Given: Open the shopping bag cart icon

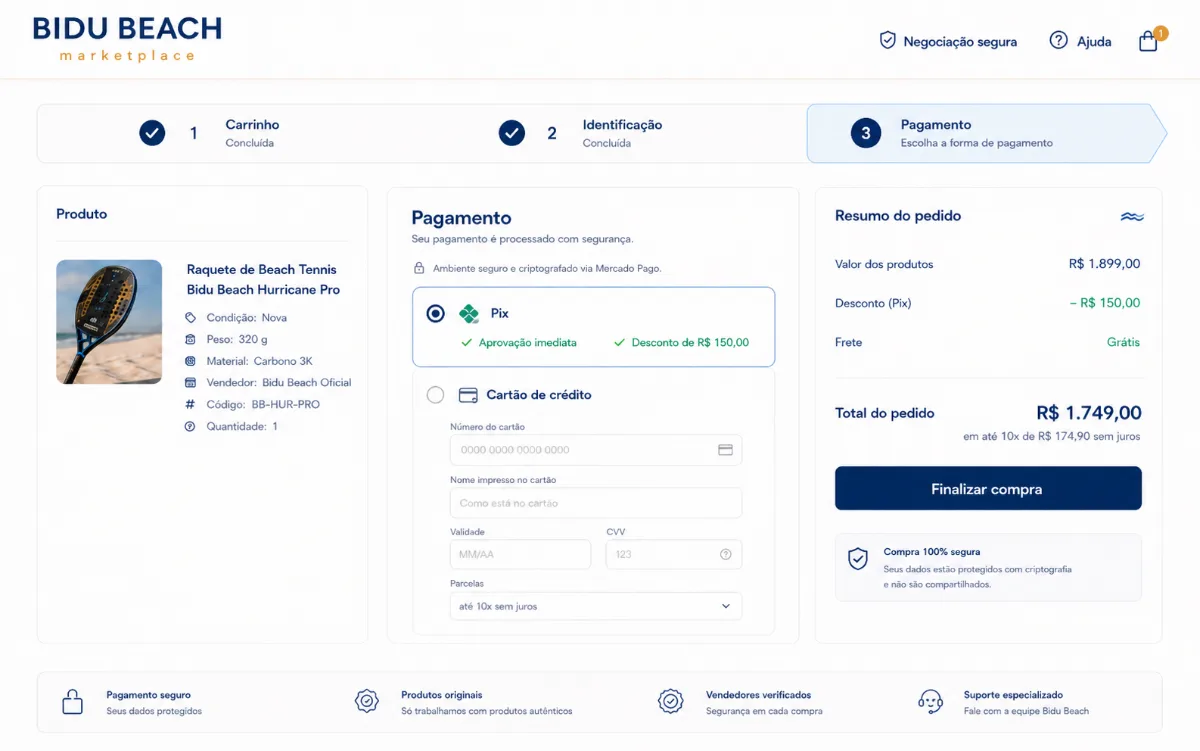Looking at the screenshot, I should click(x=1149, y=41).
